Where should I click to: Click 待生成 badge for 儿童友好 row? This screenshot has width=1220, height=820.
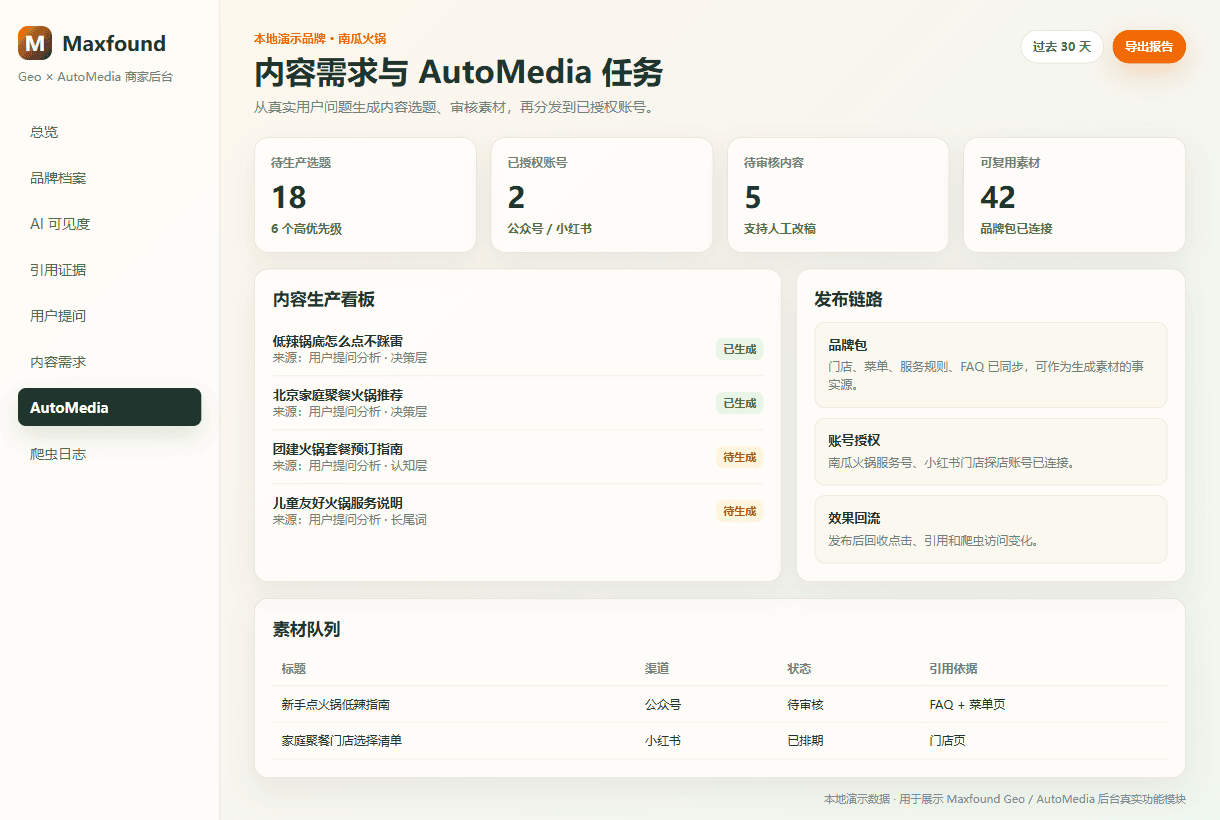(739, 511)
